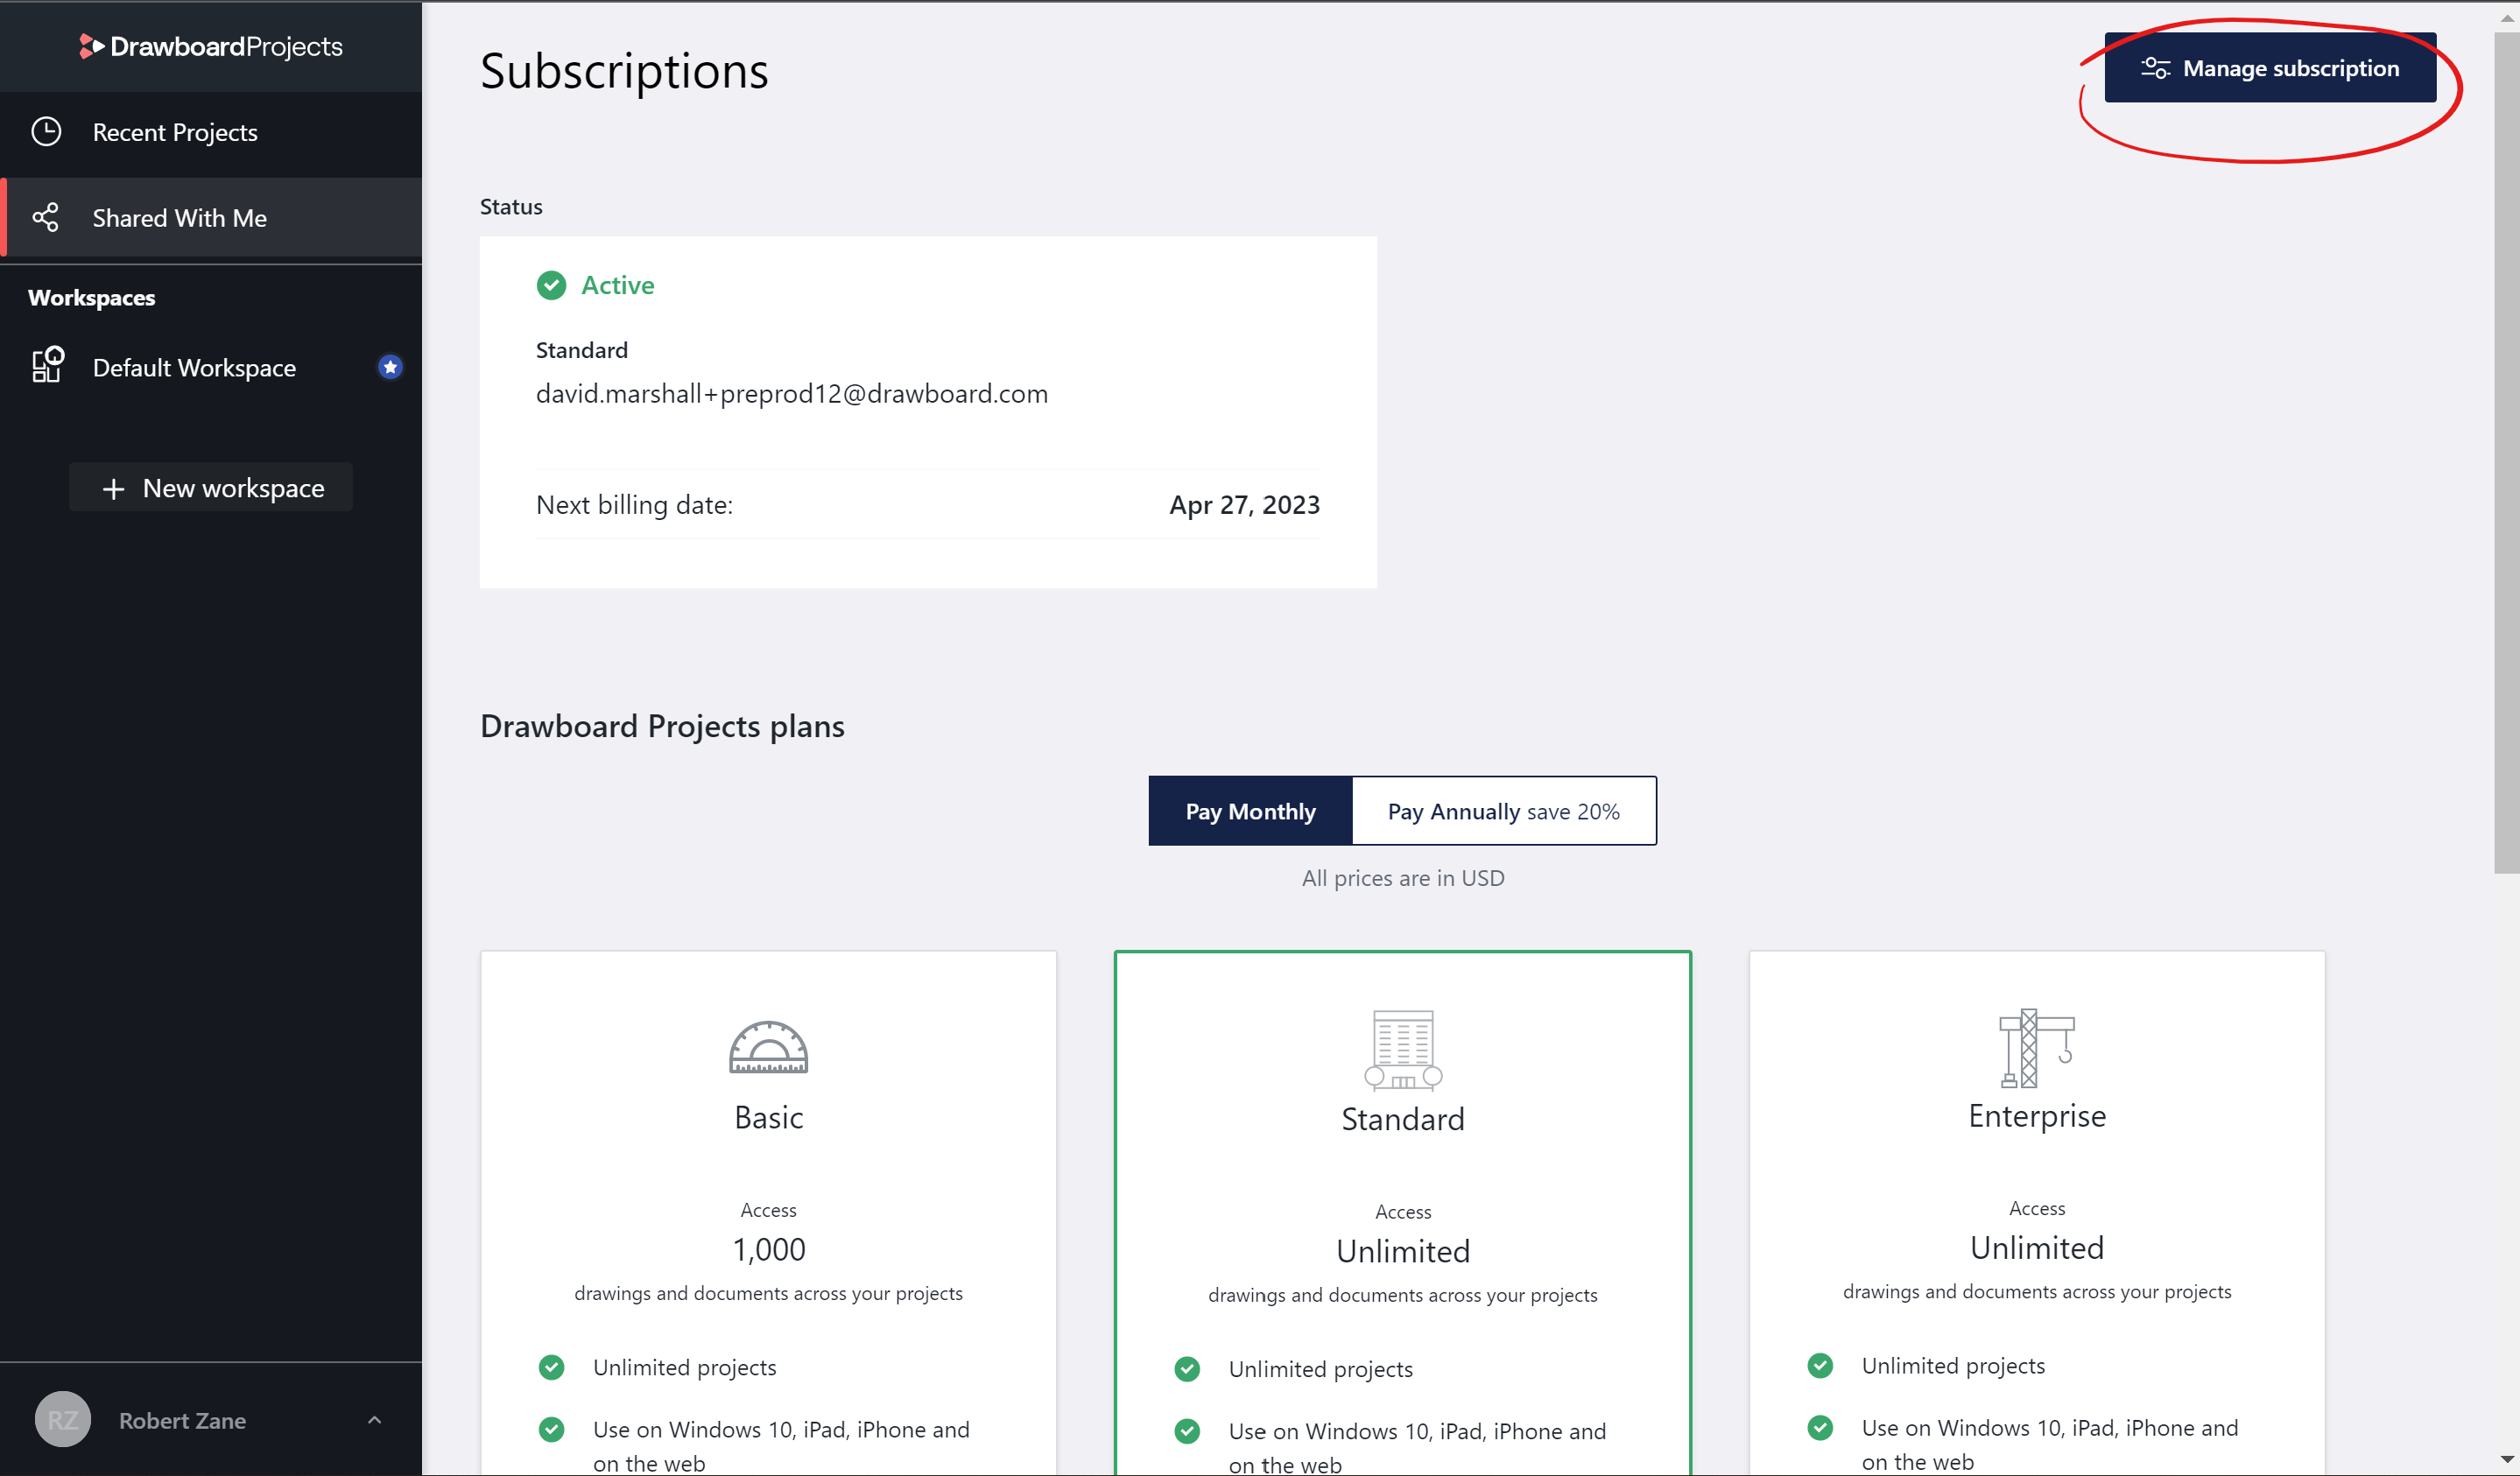Click the Workspaces sidebar heading
Viewport: 2520px width, 1476px height.
(91, 298)
